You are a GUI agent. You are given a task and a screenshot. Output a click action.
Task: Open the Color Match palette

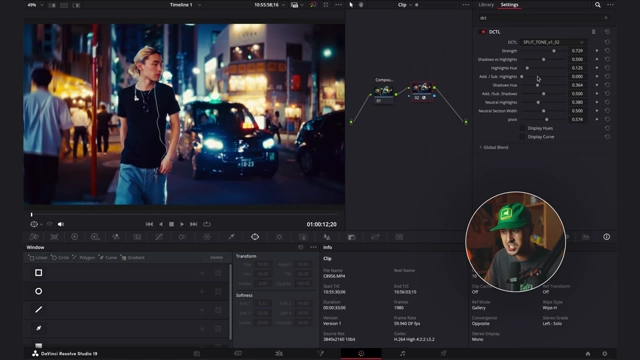click(54, 237)
